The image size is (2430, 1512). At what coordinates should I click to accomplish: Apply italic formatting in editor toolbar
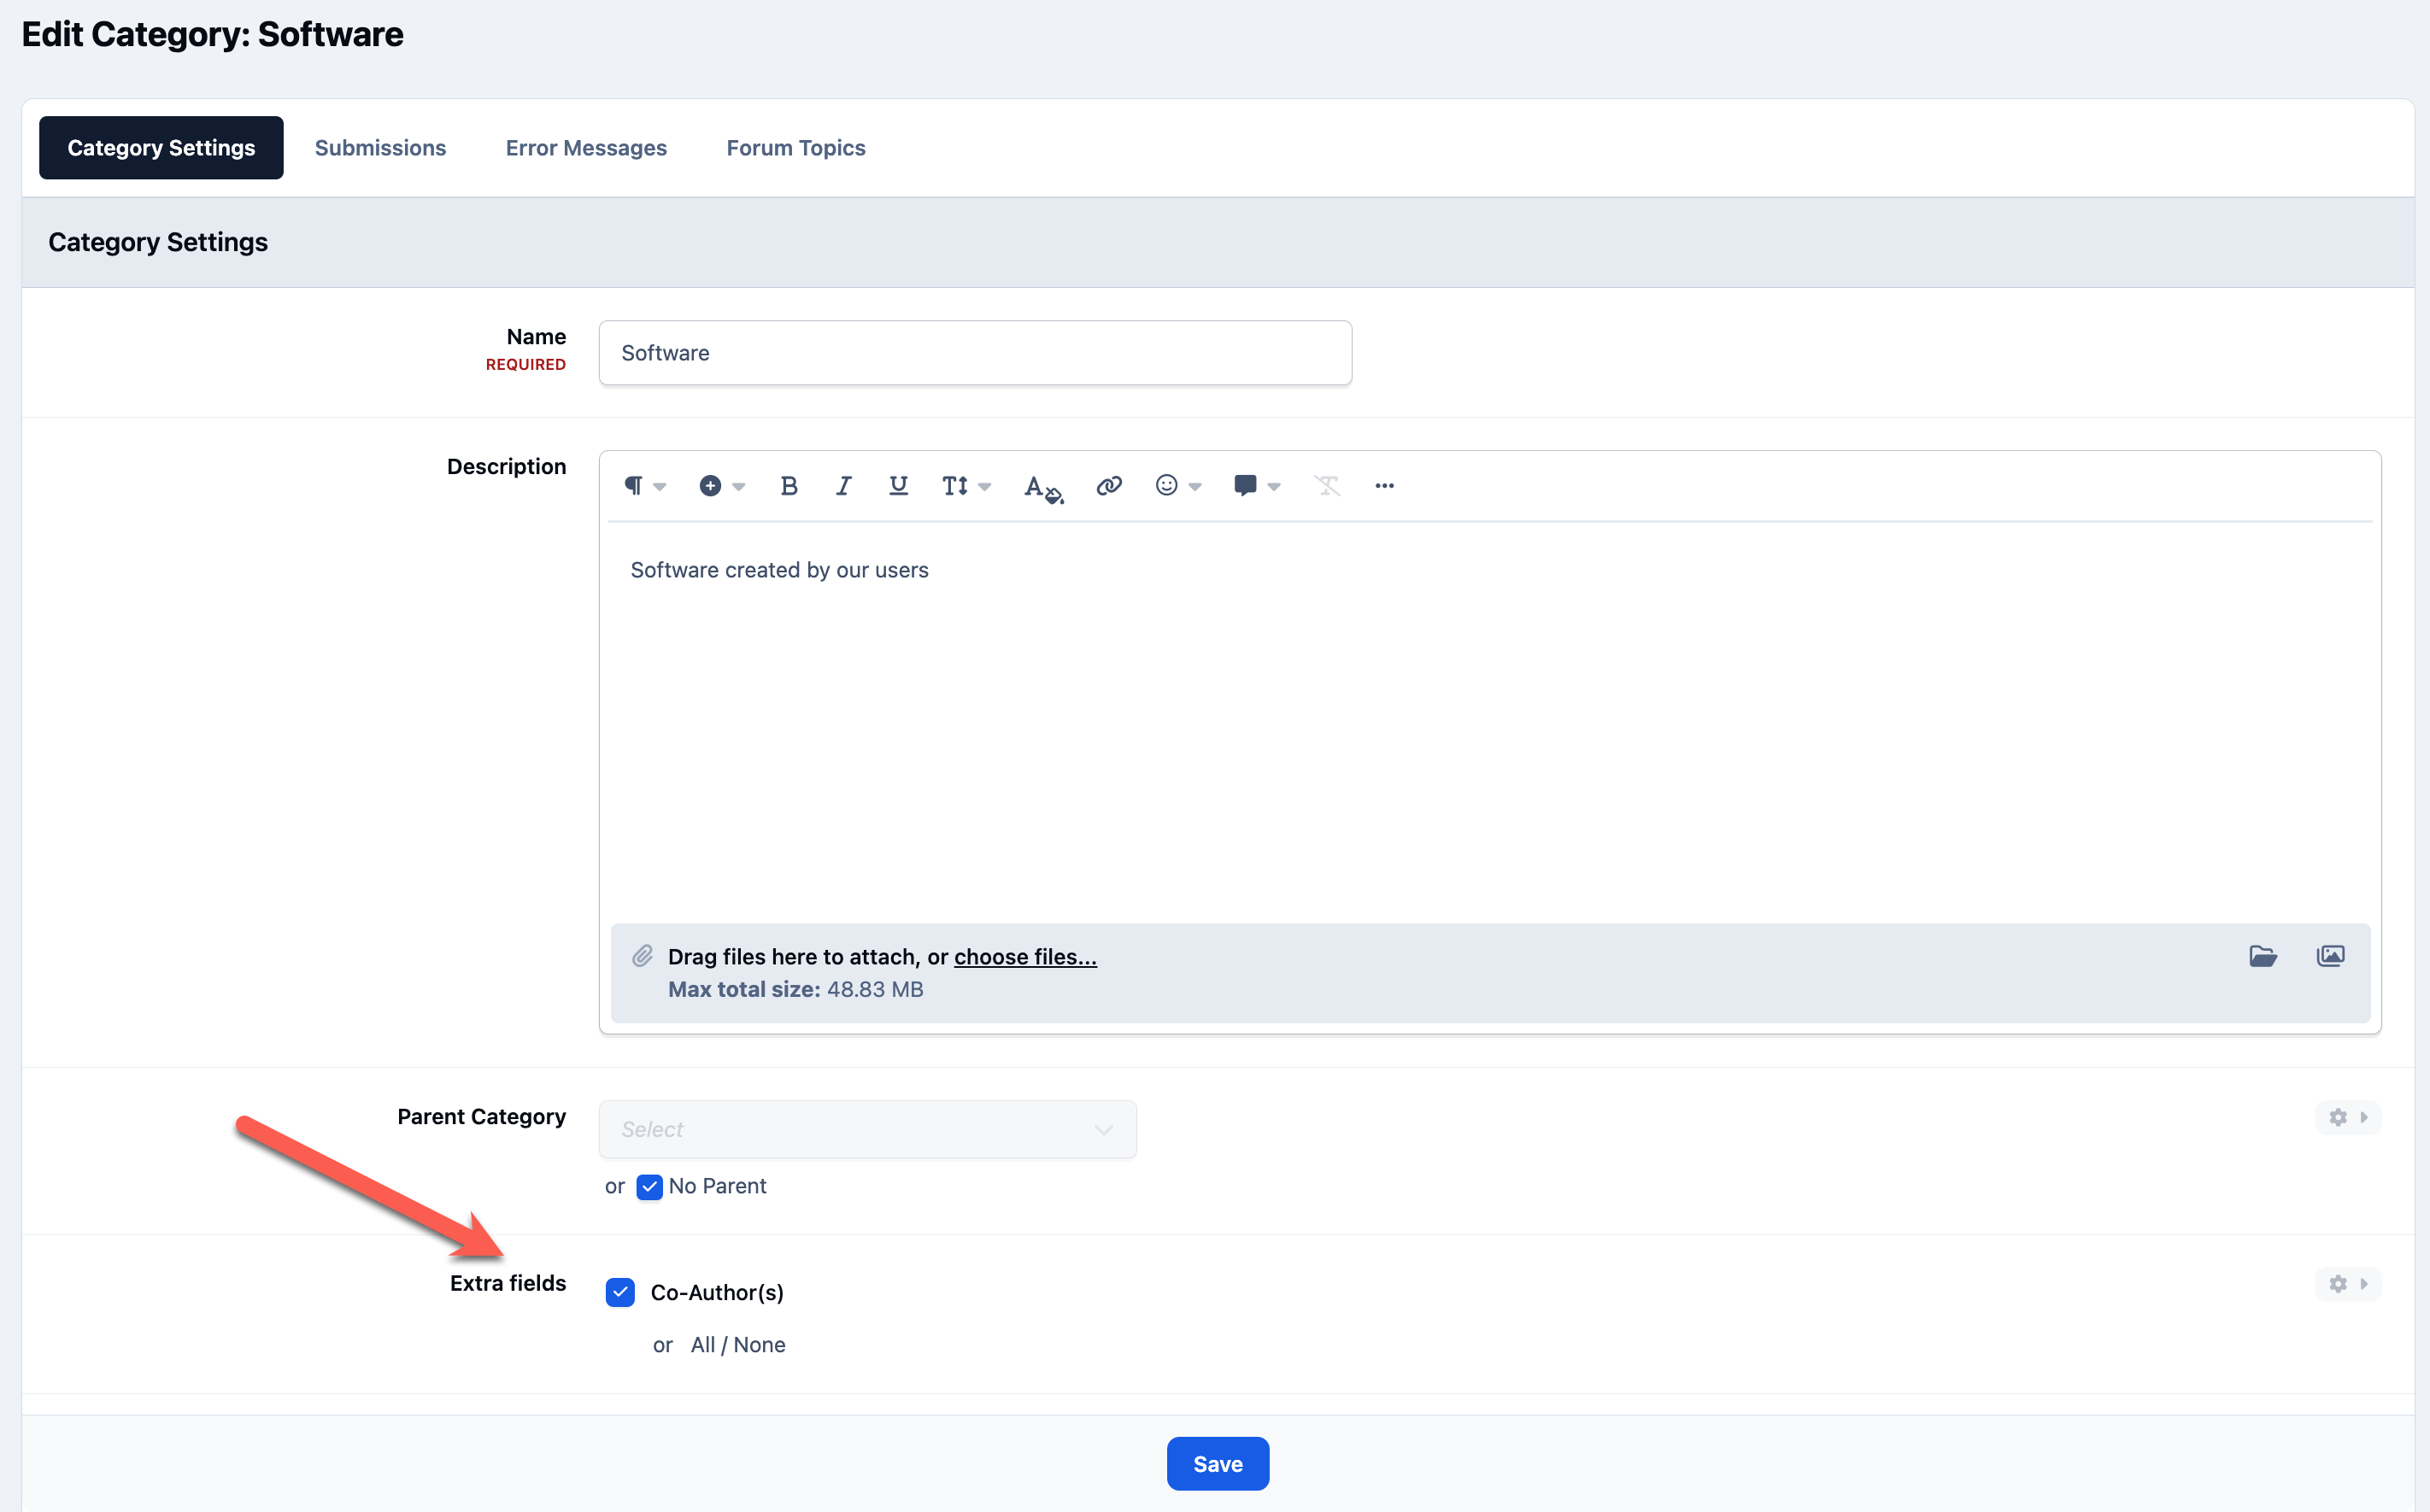tap(843, 486)
